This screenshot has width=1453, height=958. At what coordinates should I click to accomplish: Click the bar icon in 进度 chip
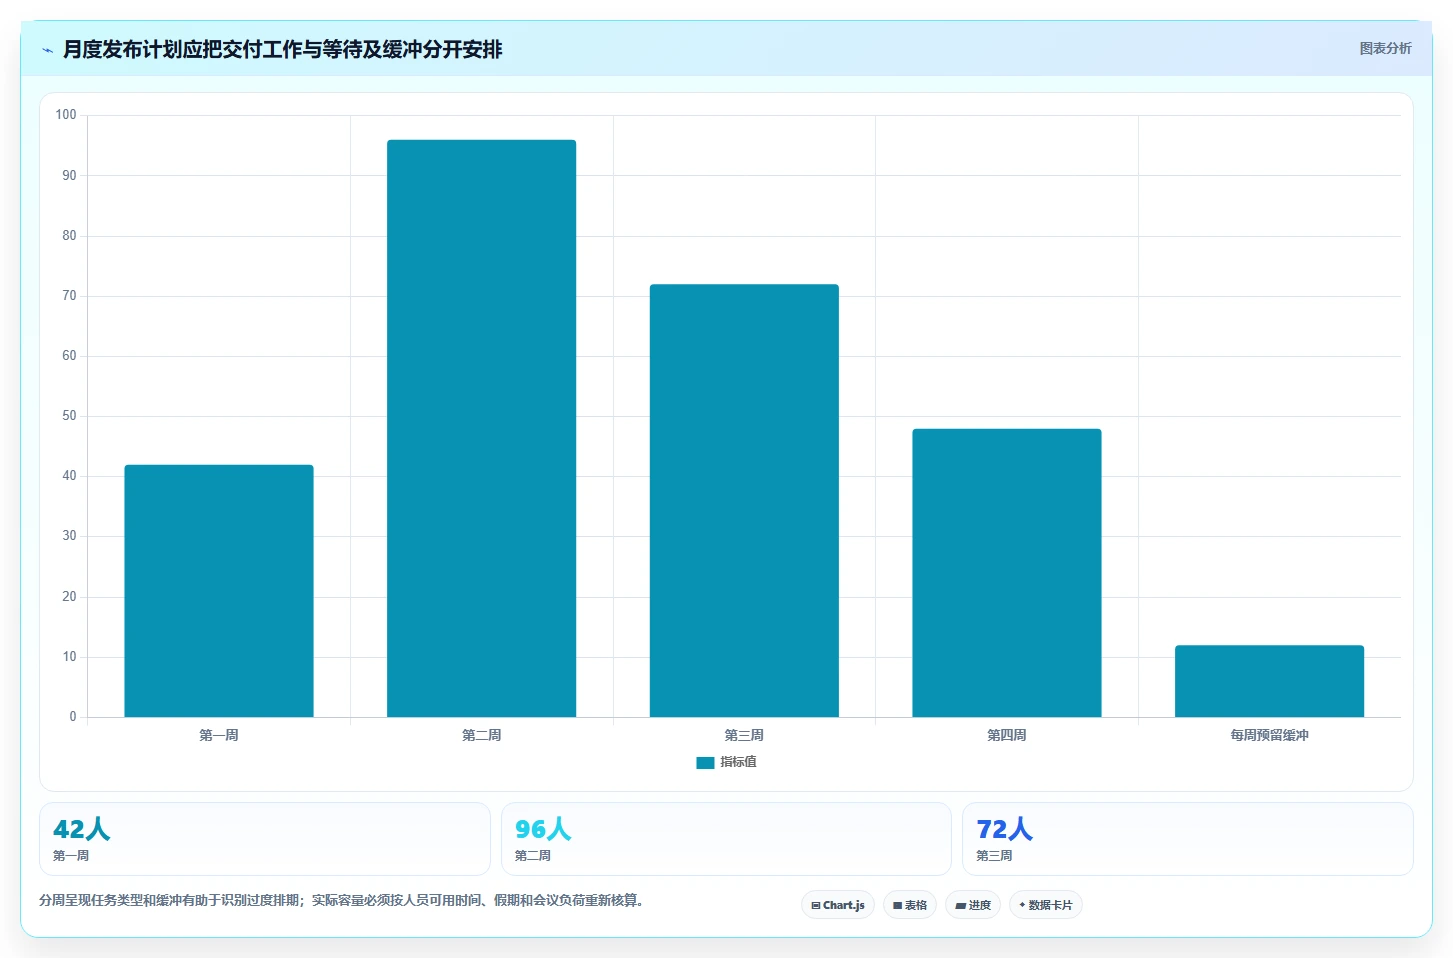coord(960,906)
